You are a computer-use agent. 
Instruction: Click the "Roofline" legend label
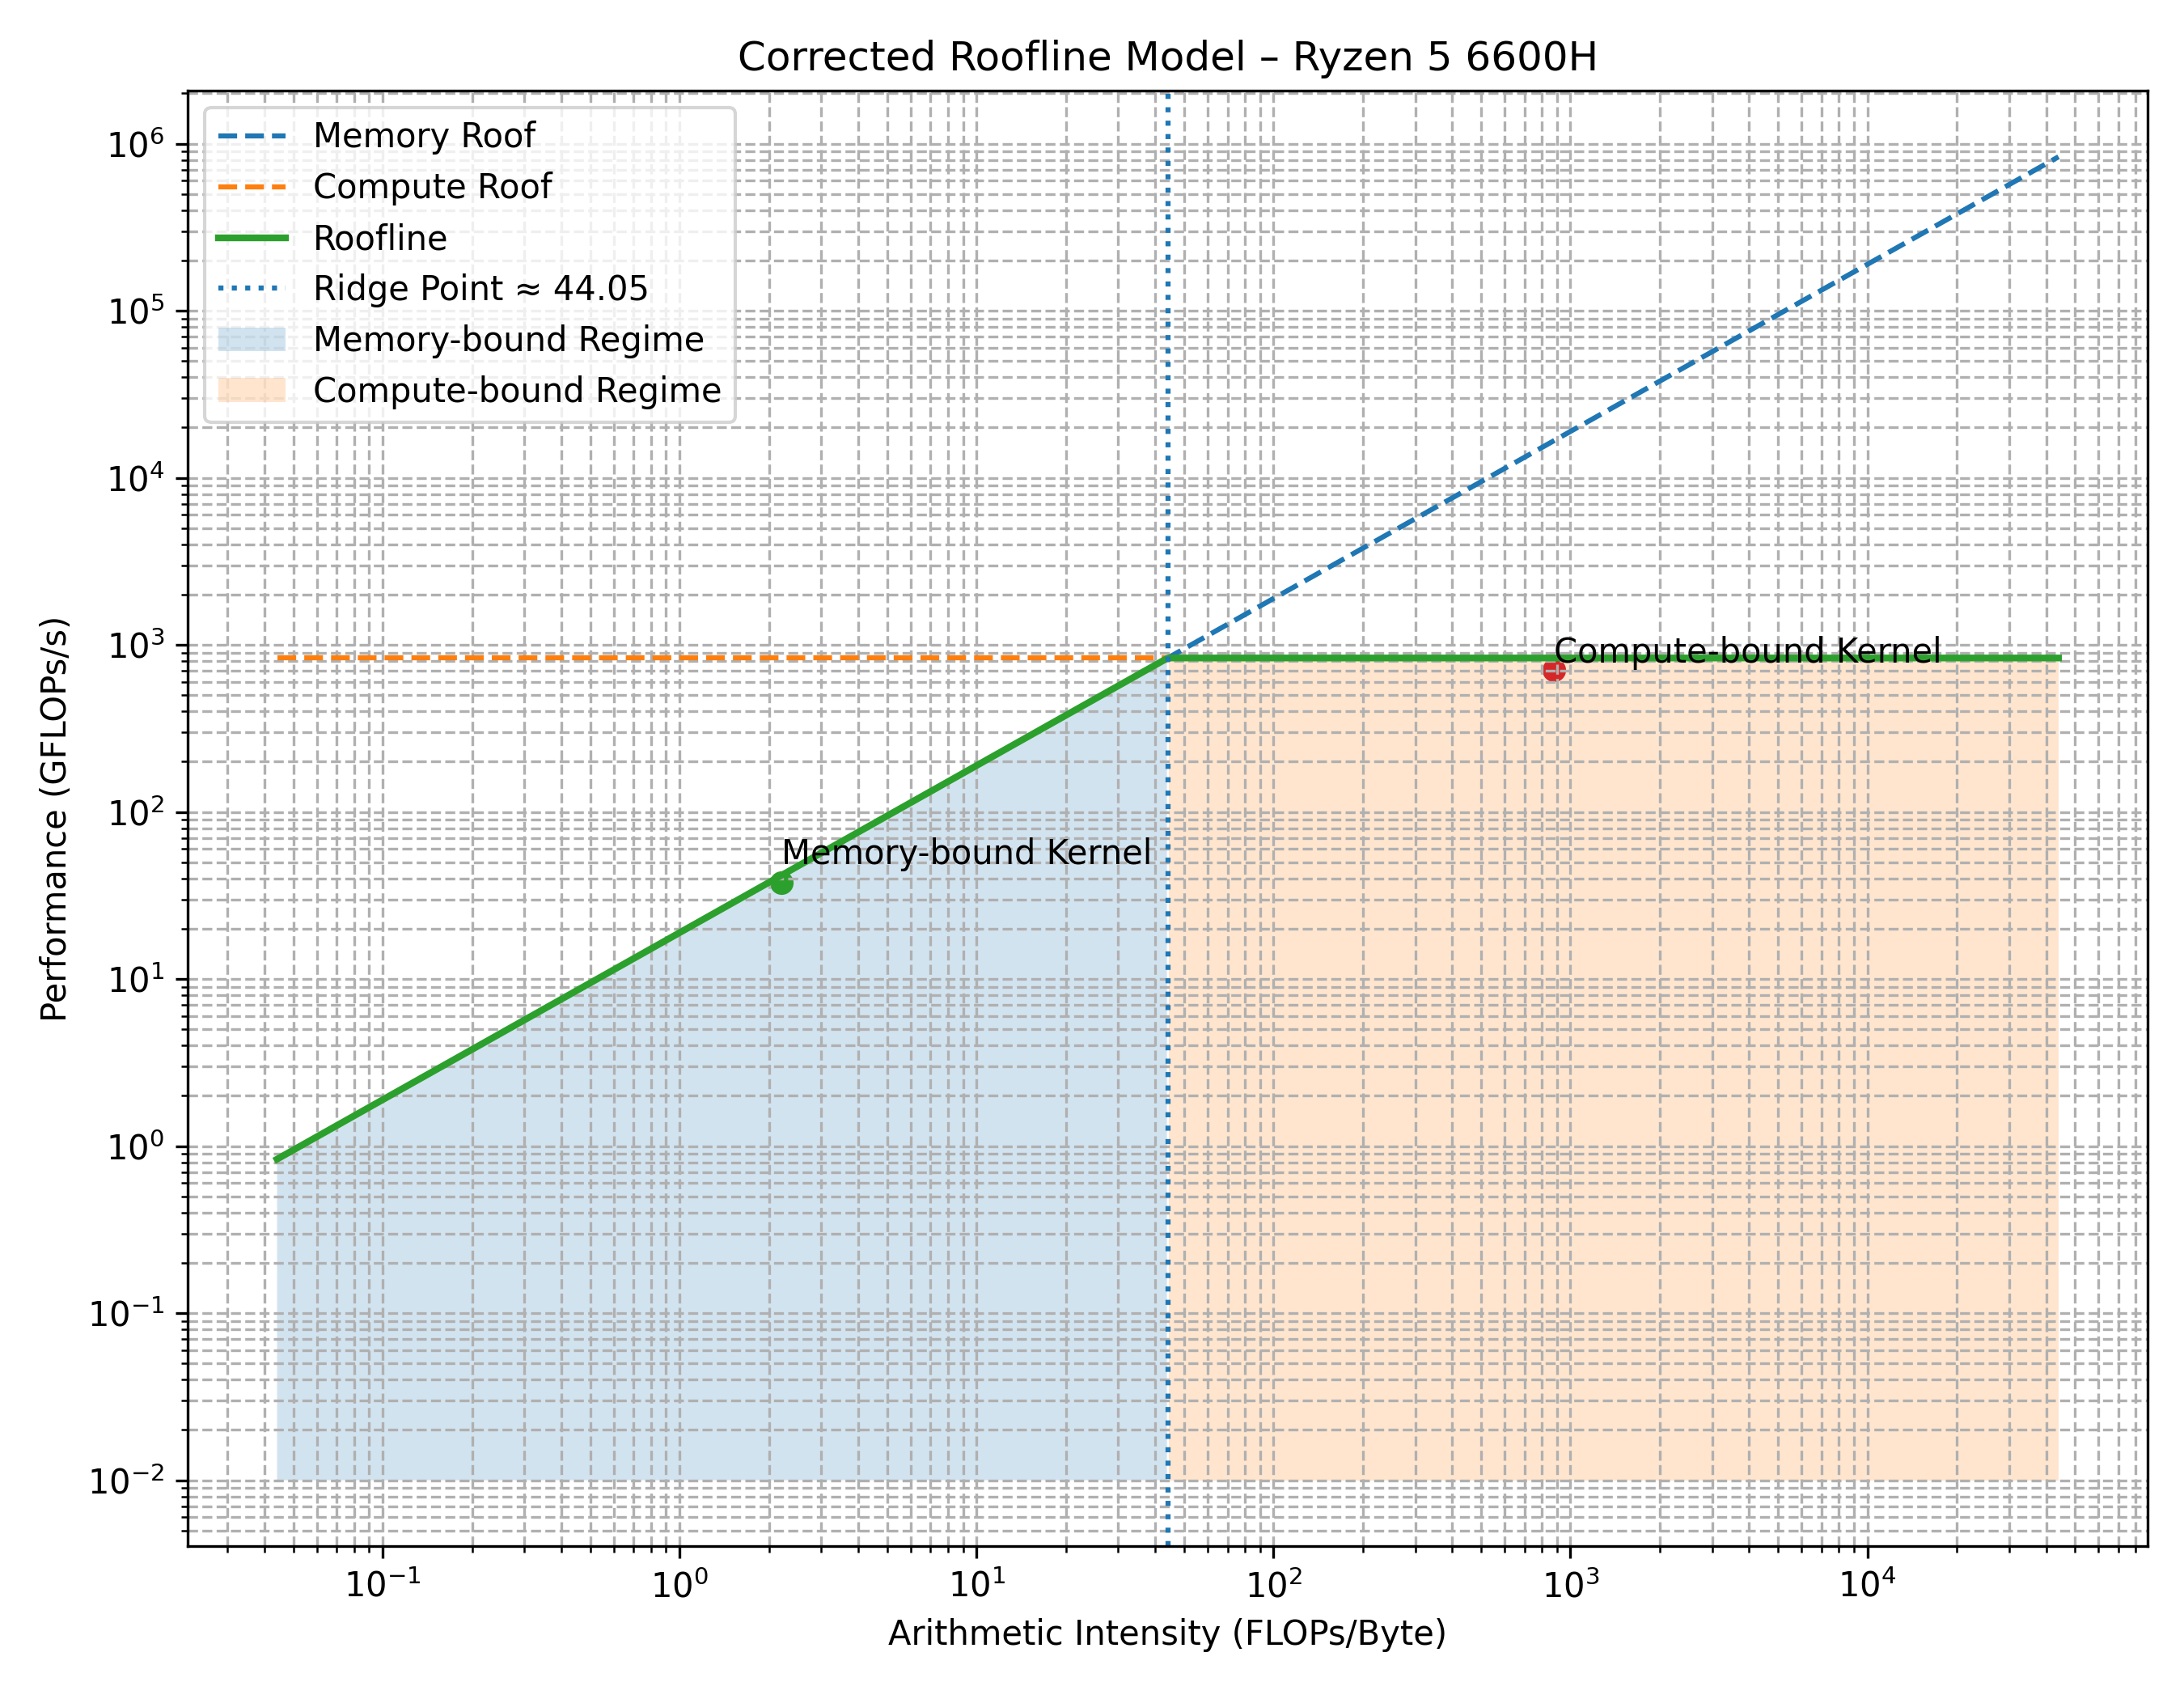click(x=380, y=238)
